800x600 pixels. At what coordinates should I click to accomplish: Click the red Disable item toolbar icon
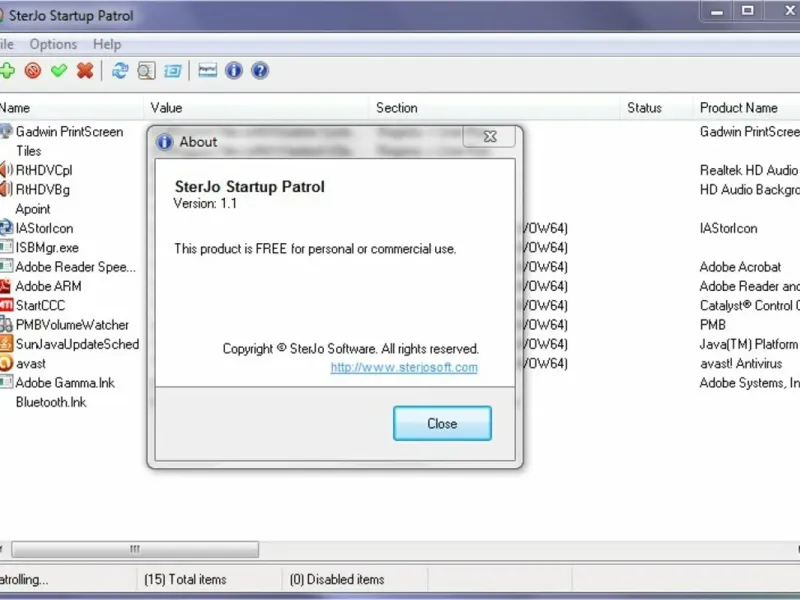33,70
